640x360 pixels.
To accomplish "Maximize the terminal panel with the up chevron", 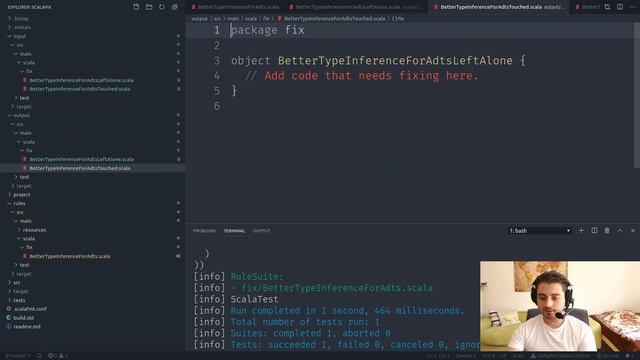I will pyautogui.click(x=620, y=231).
